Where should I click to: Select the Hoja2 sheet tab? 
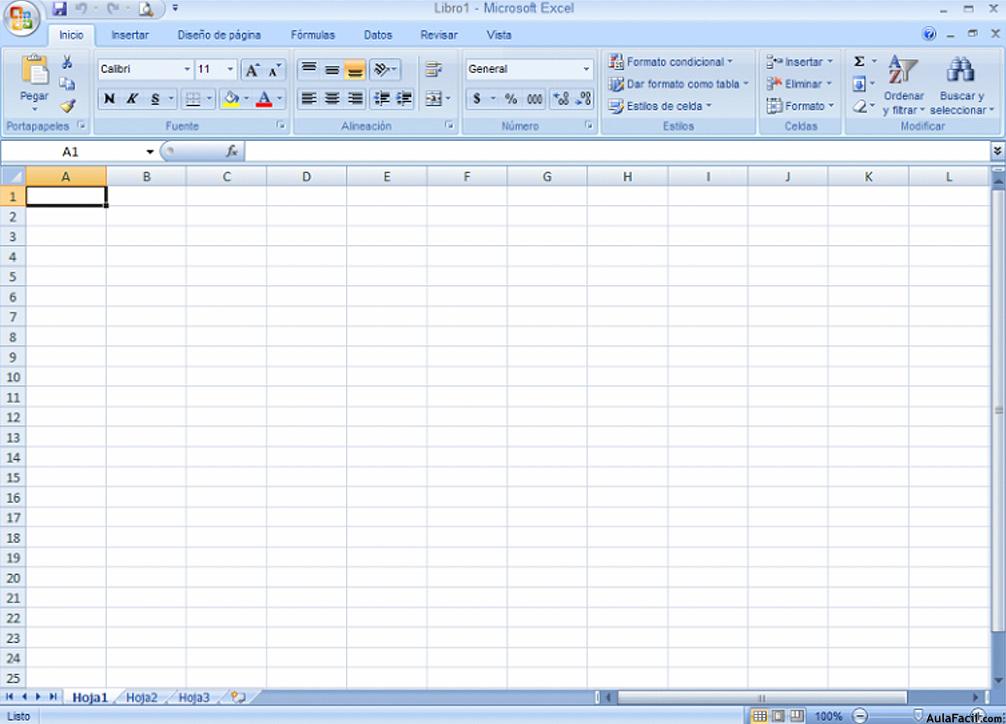pos(141,697)
